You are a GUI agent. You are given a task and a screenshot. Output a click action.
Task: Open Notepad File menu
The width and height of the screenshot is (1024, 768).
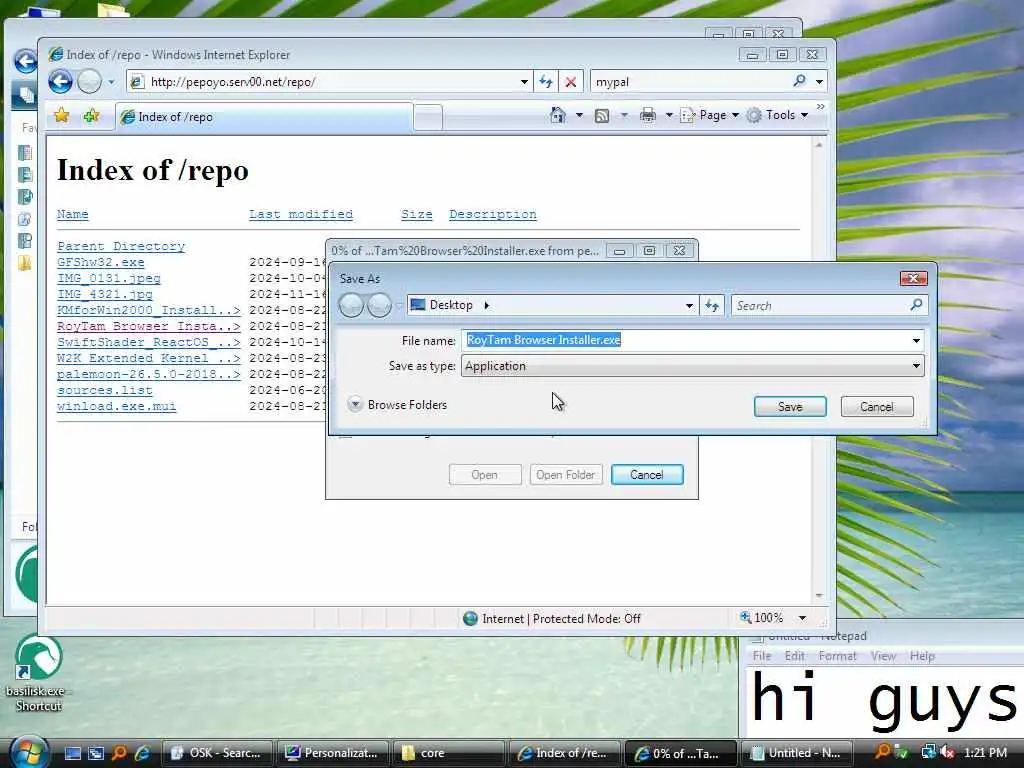pyautogui.click(x=762, y=656)
